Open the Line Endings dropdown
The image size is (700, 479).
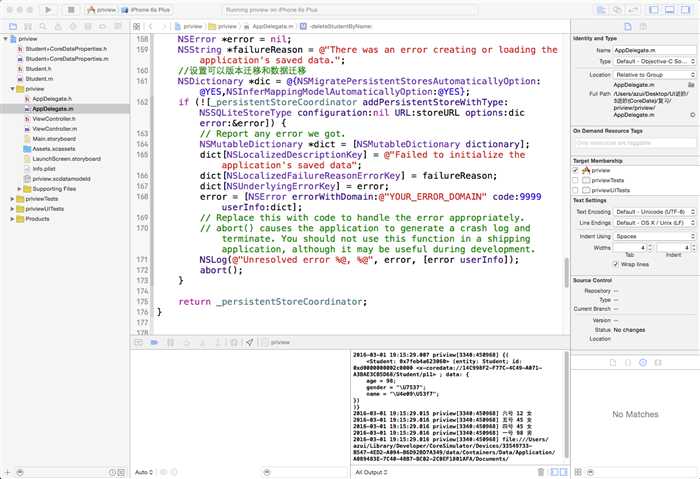click(654, 222)
